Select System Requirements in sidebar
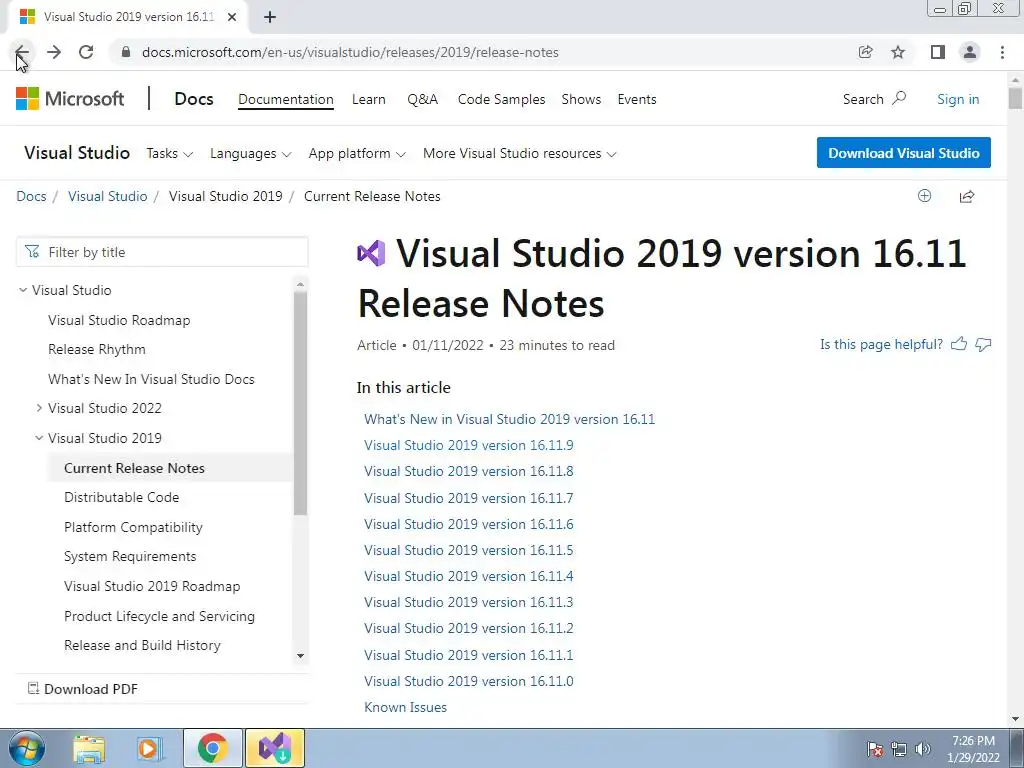The image size is (1024, 768). pos(130,556)
